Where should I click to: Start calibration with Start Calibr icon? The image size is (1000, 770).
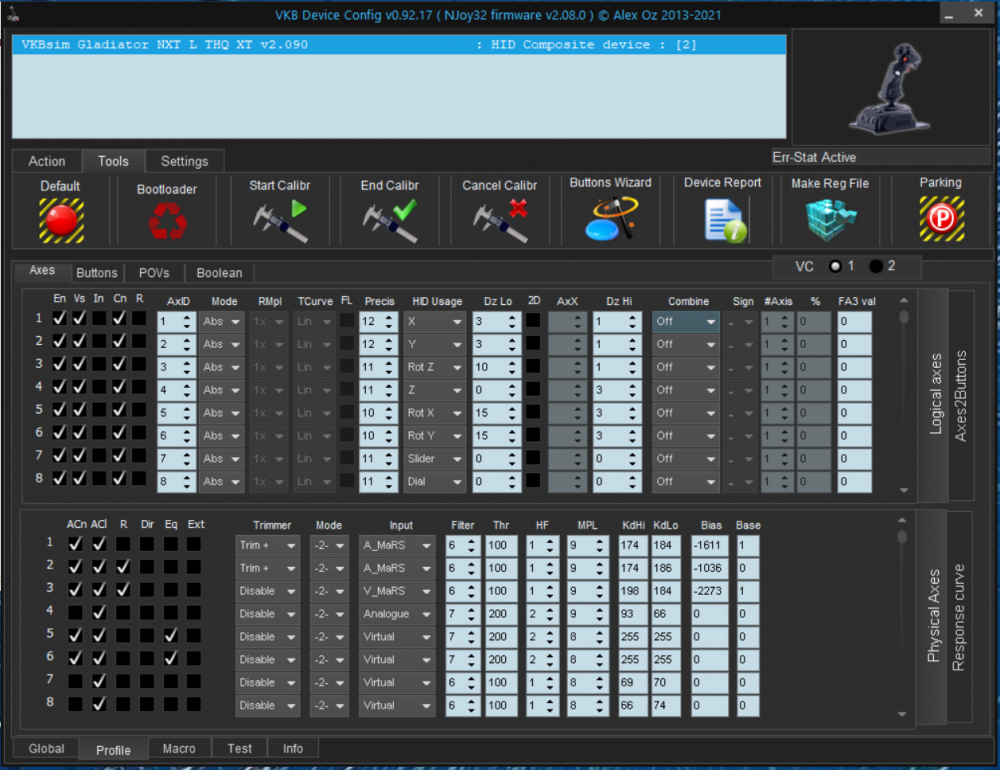[279, 220]
